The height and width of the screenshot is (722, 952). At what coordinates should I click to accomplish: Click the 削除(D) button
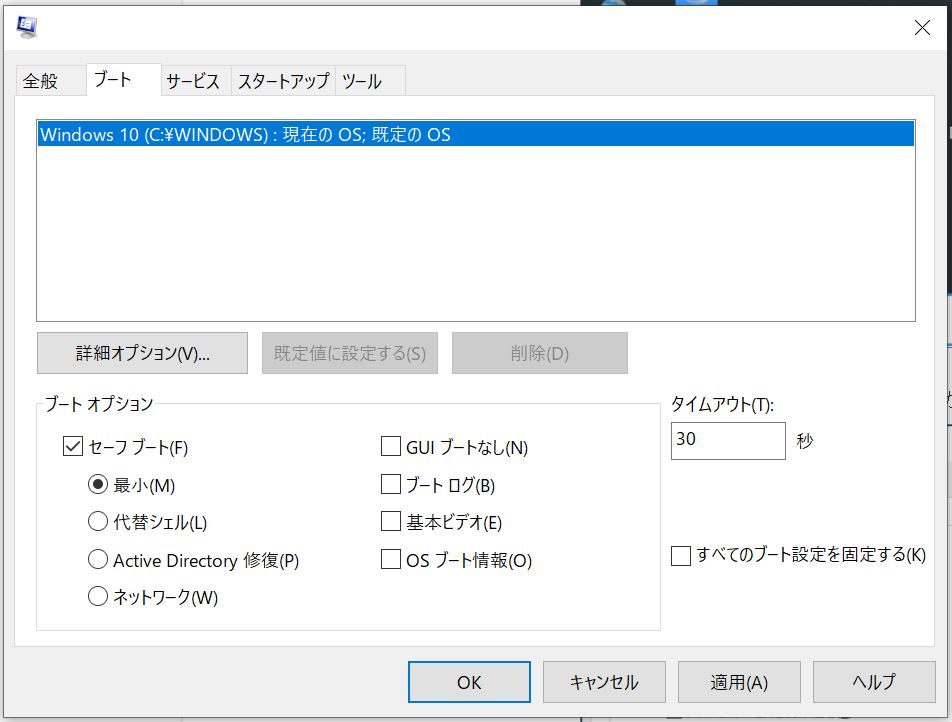540,353
